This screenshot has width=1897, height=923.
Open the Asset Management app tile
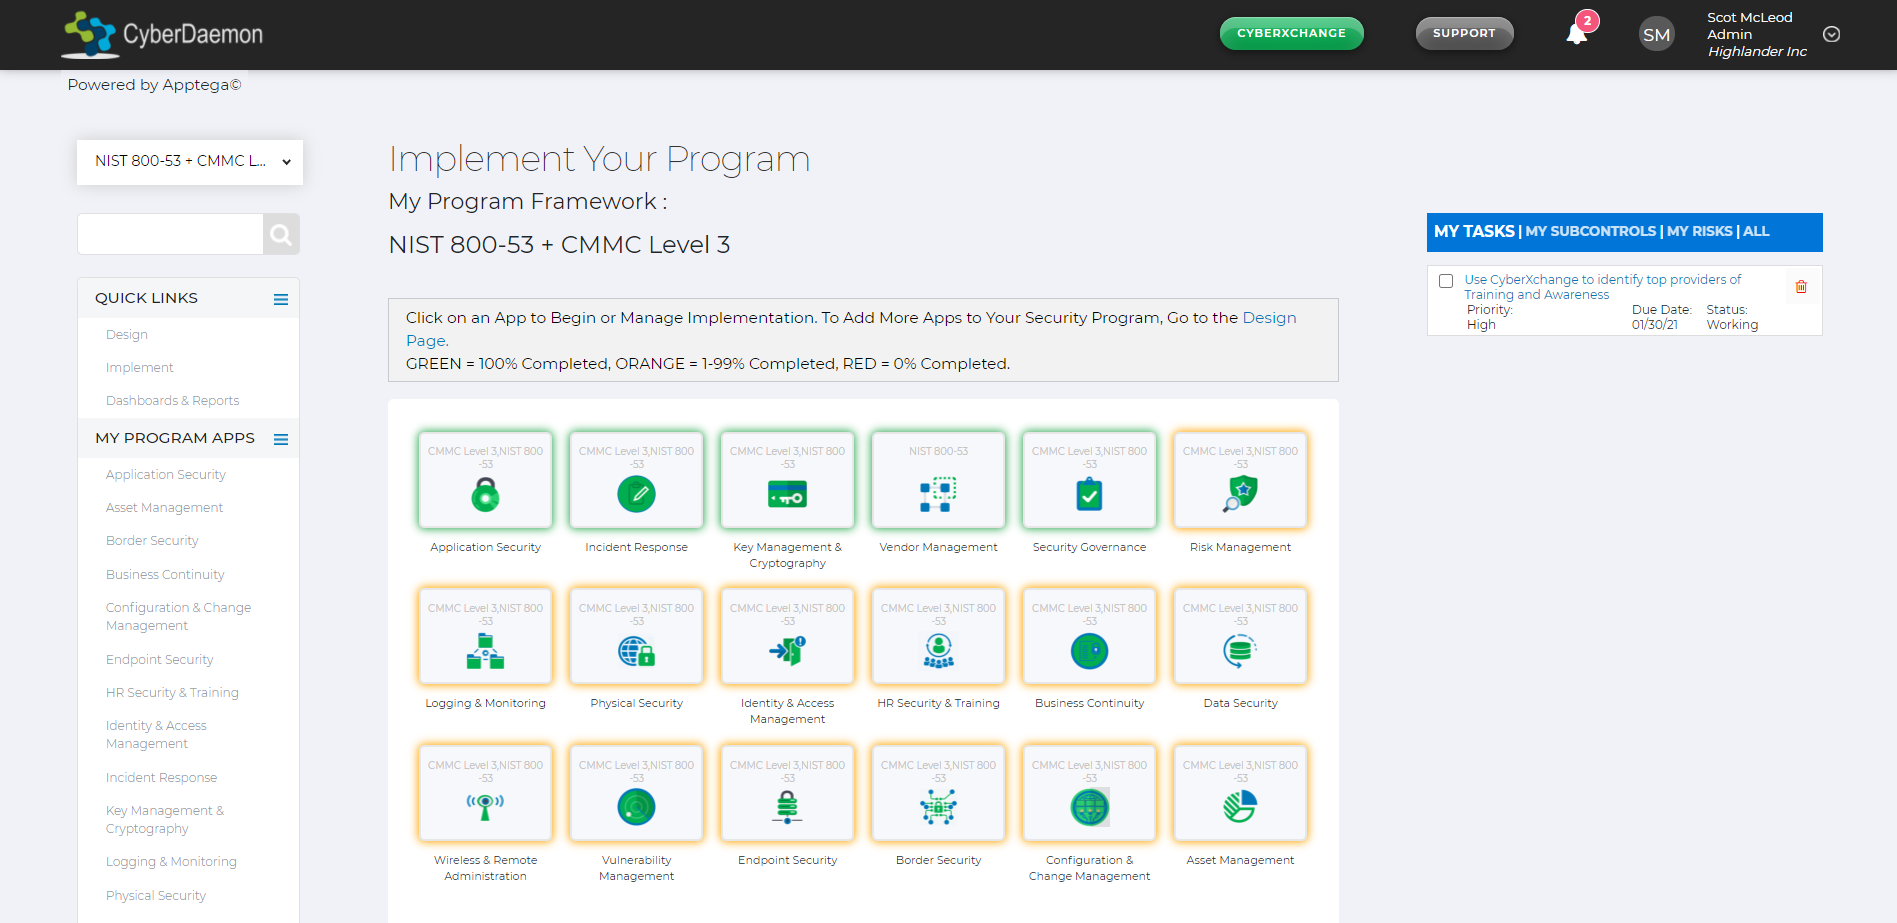pyautogui.click(x=1240, y=793)
